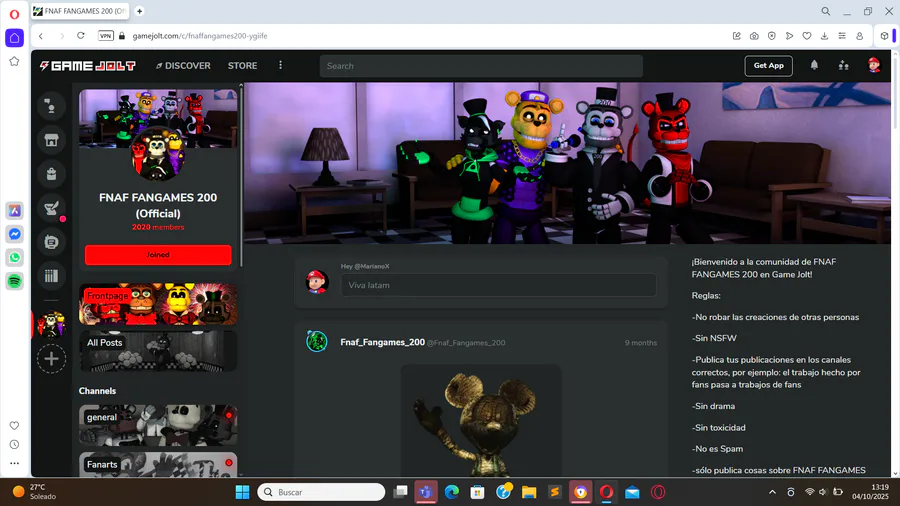Focus the Game Jolt search field

pyautogui.click(x=481, y=66)
